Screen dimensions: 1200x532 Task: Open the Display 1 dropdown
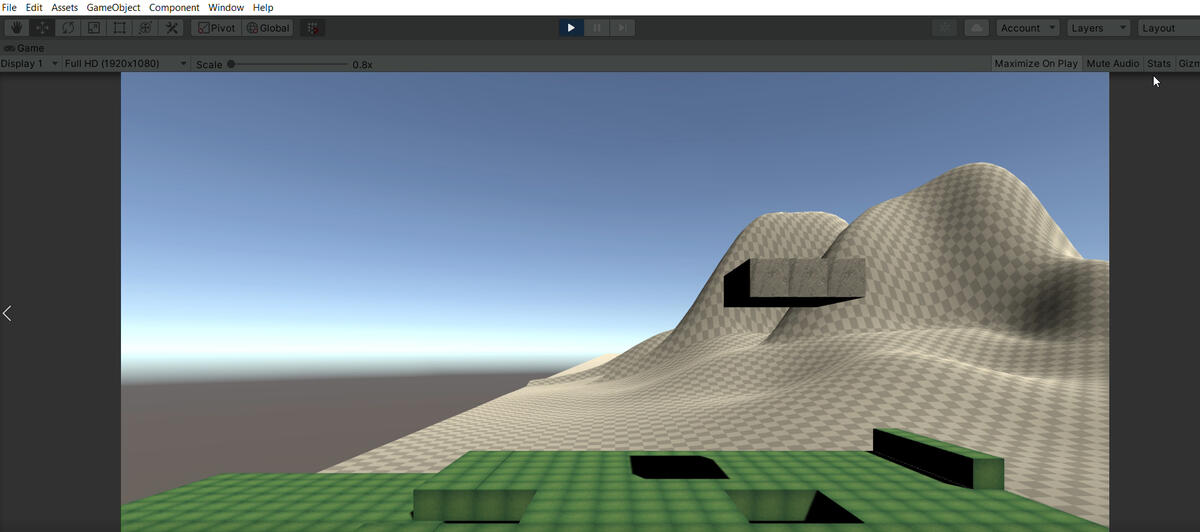(x=29, y=64)
